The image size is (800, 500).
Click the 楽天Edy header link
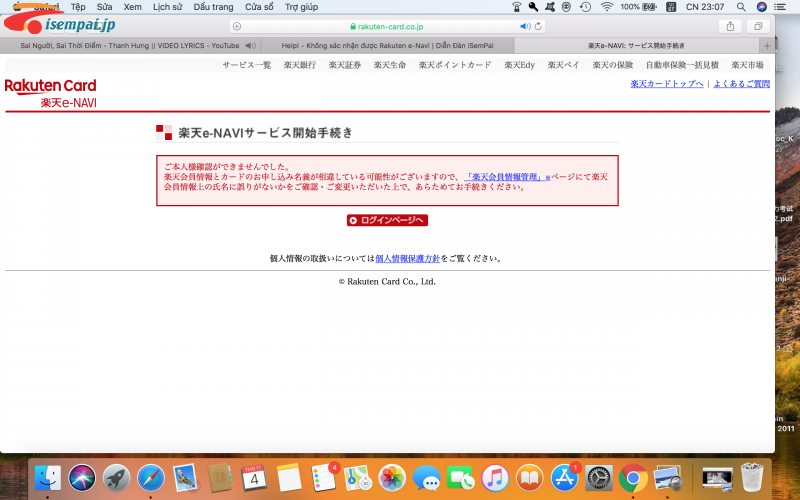pos(519,65)
